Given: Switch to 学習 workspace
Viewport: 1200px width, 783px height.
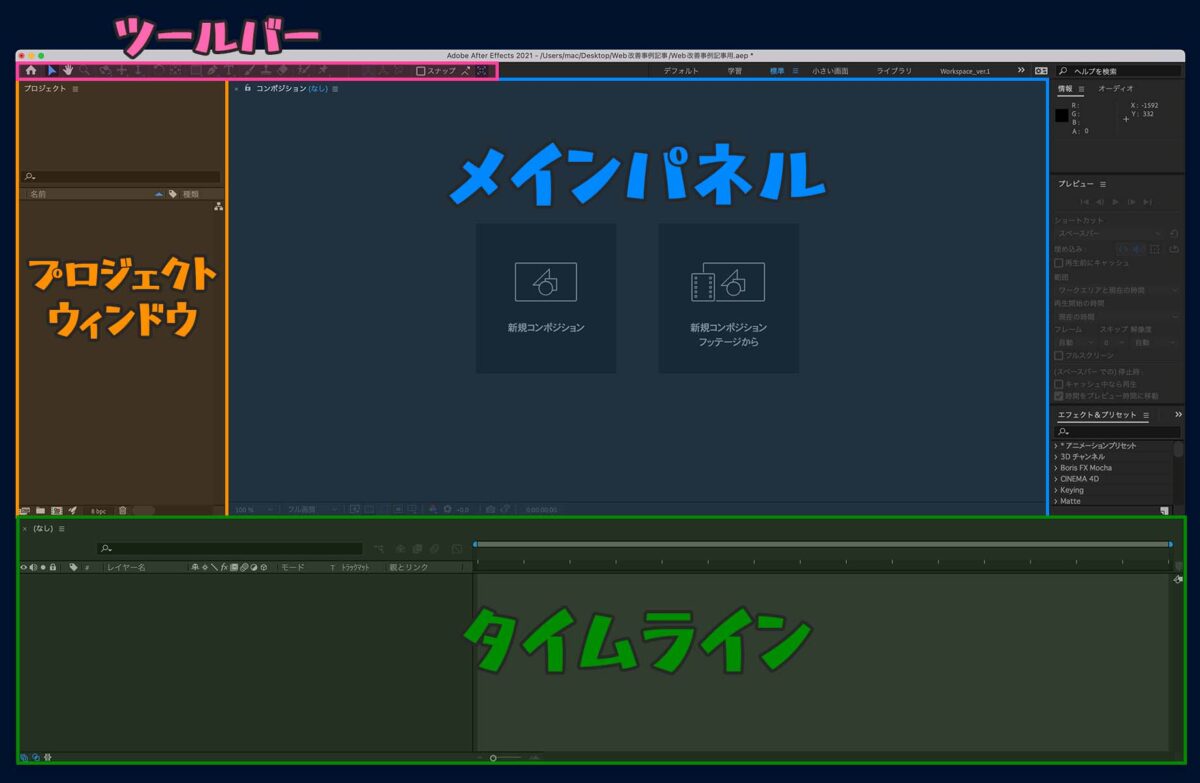Looking at the screenshot, I should point(735,71).
